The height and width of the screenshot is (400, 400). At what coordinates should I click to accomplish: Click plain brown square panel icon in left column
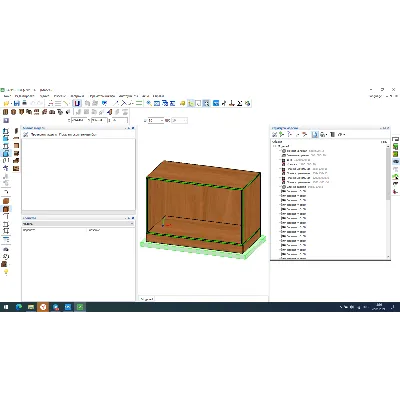(x=16, y=146)
